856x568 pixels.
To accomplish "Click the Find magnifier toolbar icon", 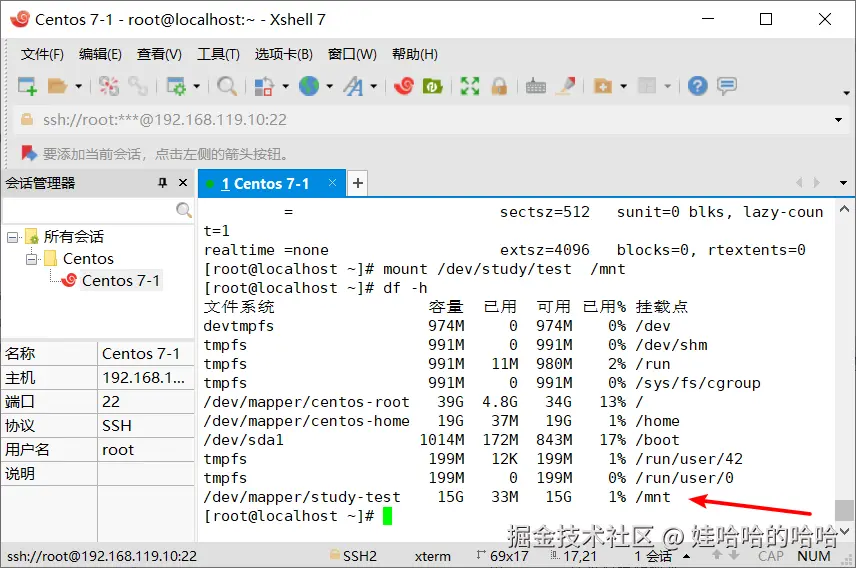I will pyautogui.click(x=227, y=86).
